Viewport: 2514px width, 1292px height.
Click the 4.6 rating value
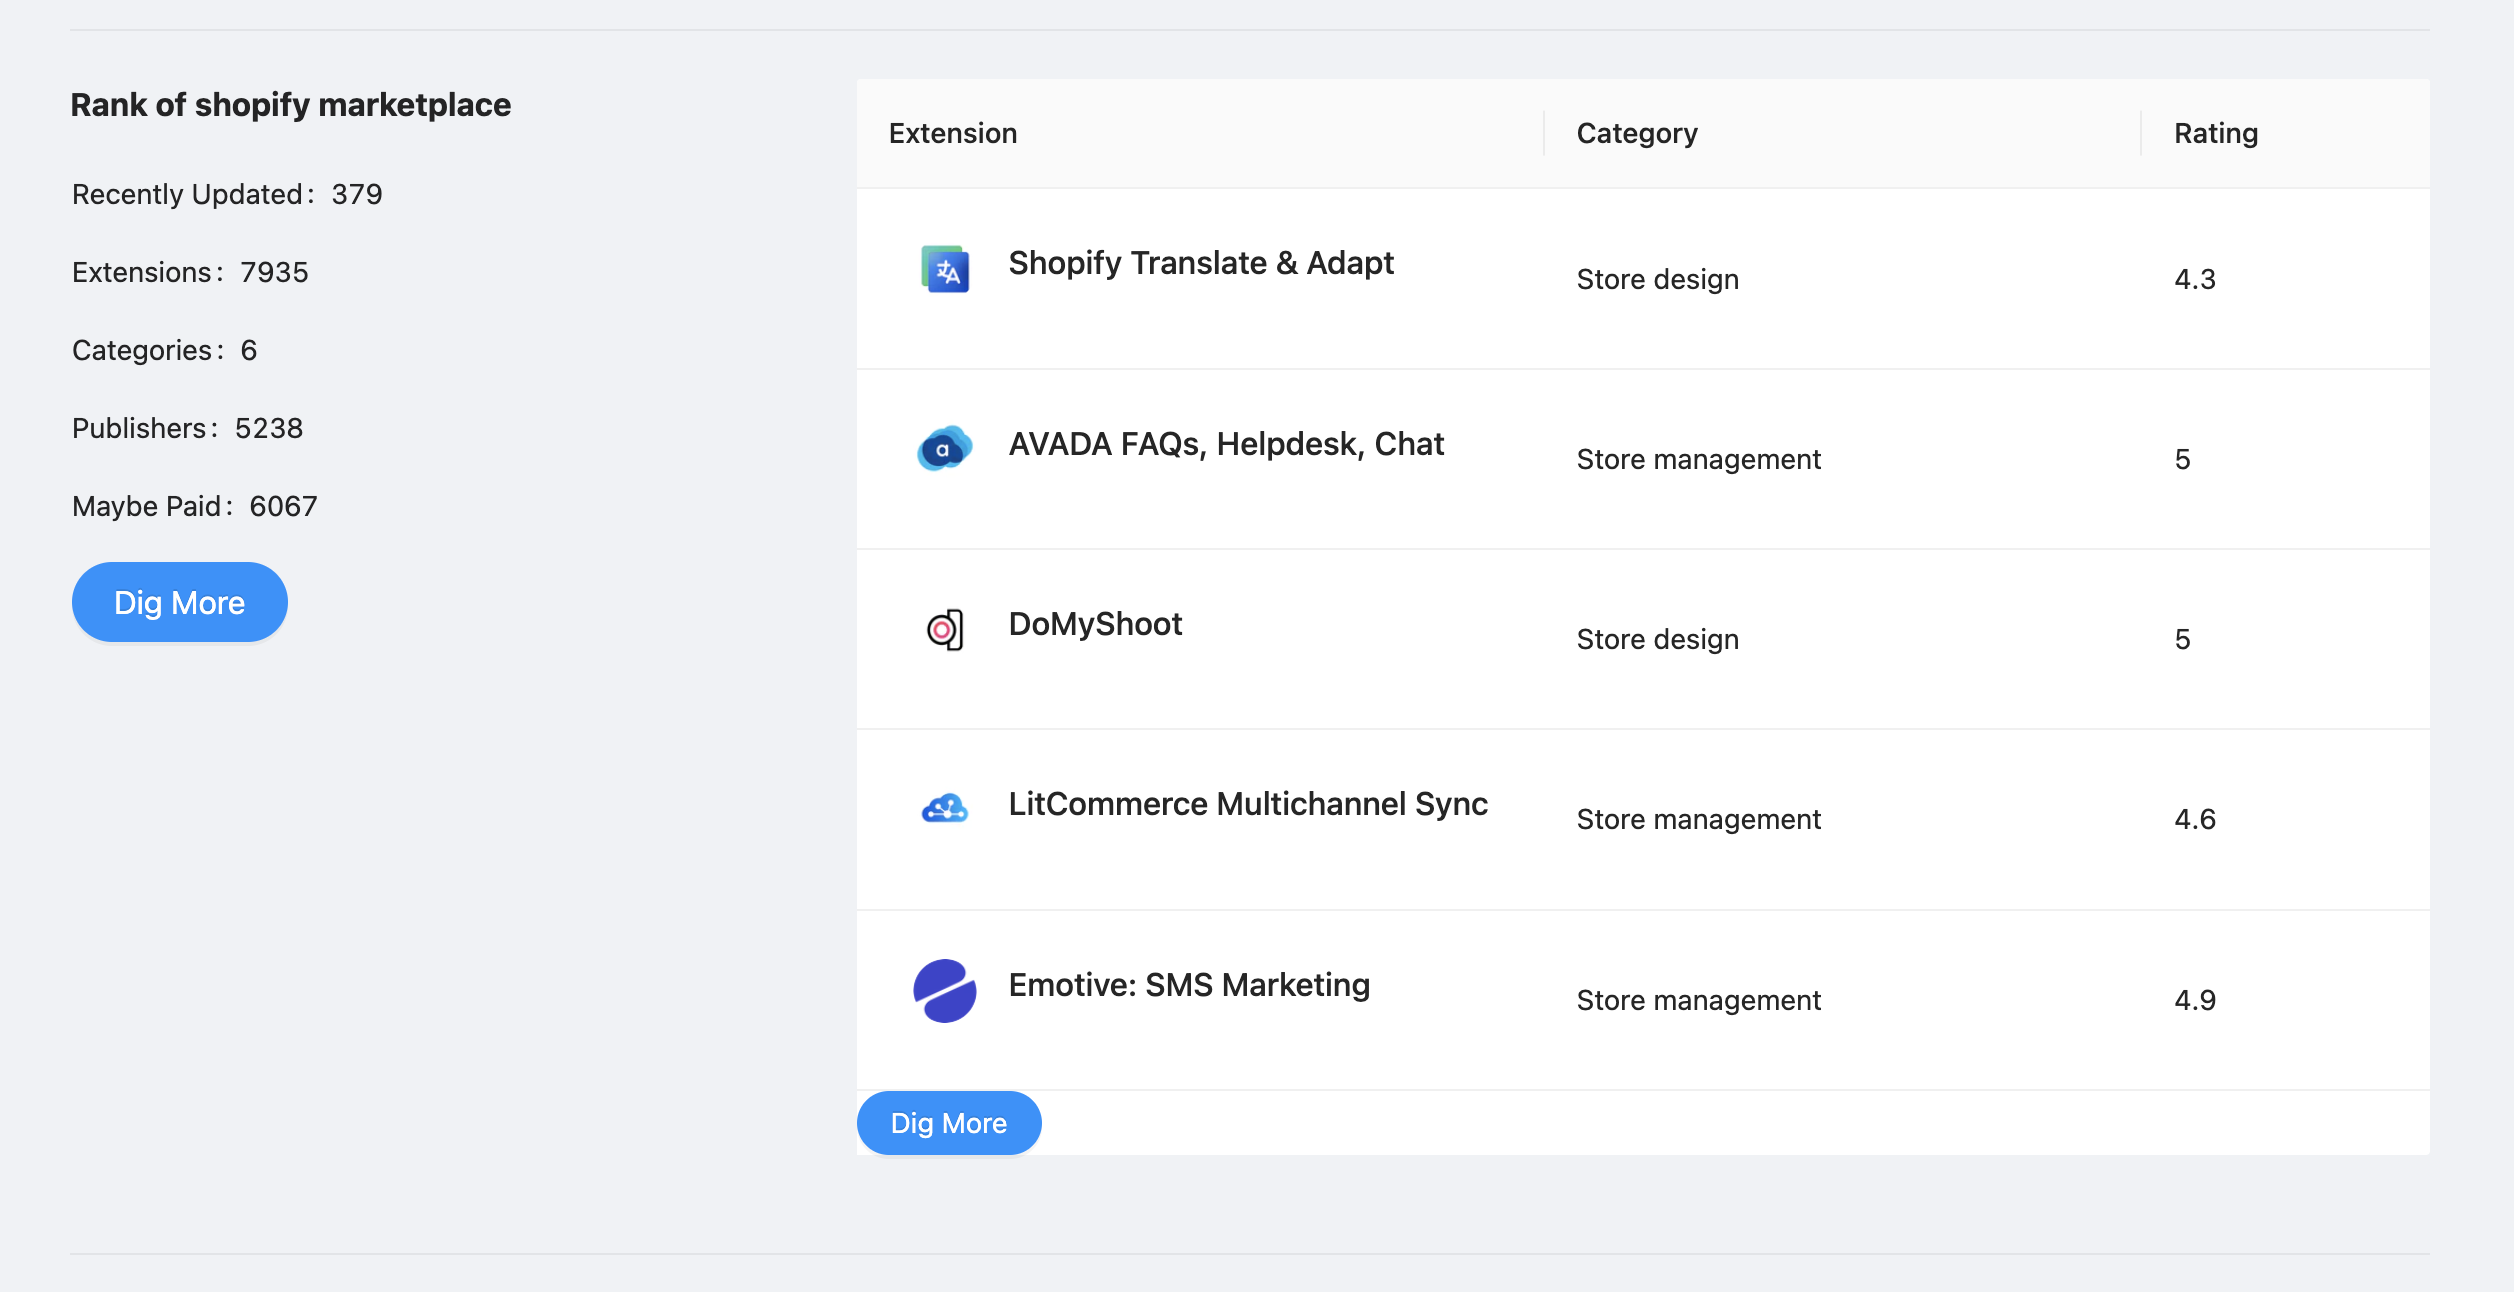pyautogui.click(x=2195, y=819)
